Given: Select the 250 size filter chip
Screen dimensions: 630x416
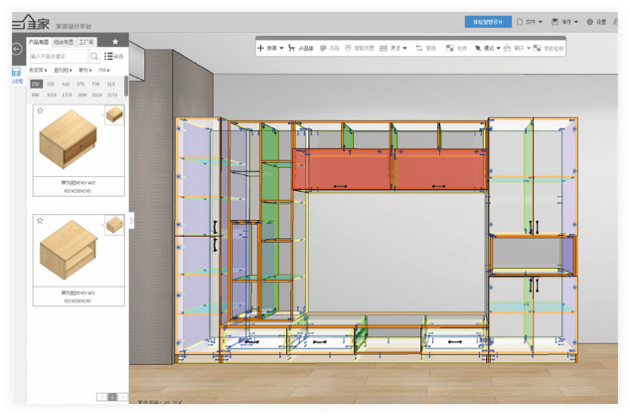Looking at the screenshot, I should pos(37,84).
